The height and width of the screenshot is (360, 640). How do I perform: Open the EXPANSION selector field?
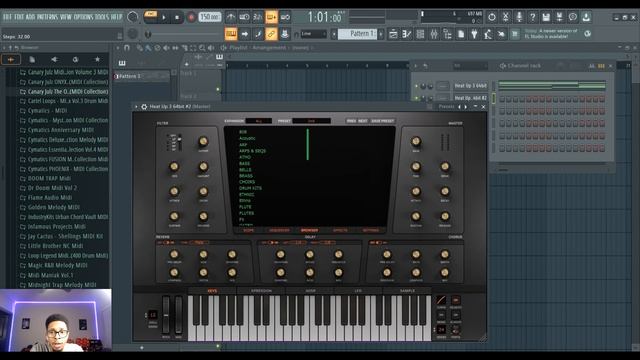pyautogui.click(x=258, y=121)
